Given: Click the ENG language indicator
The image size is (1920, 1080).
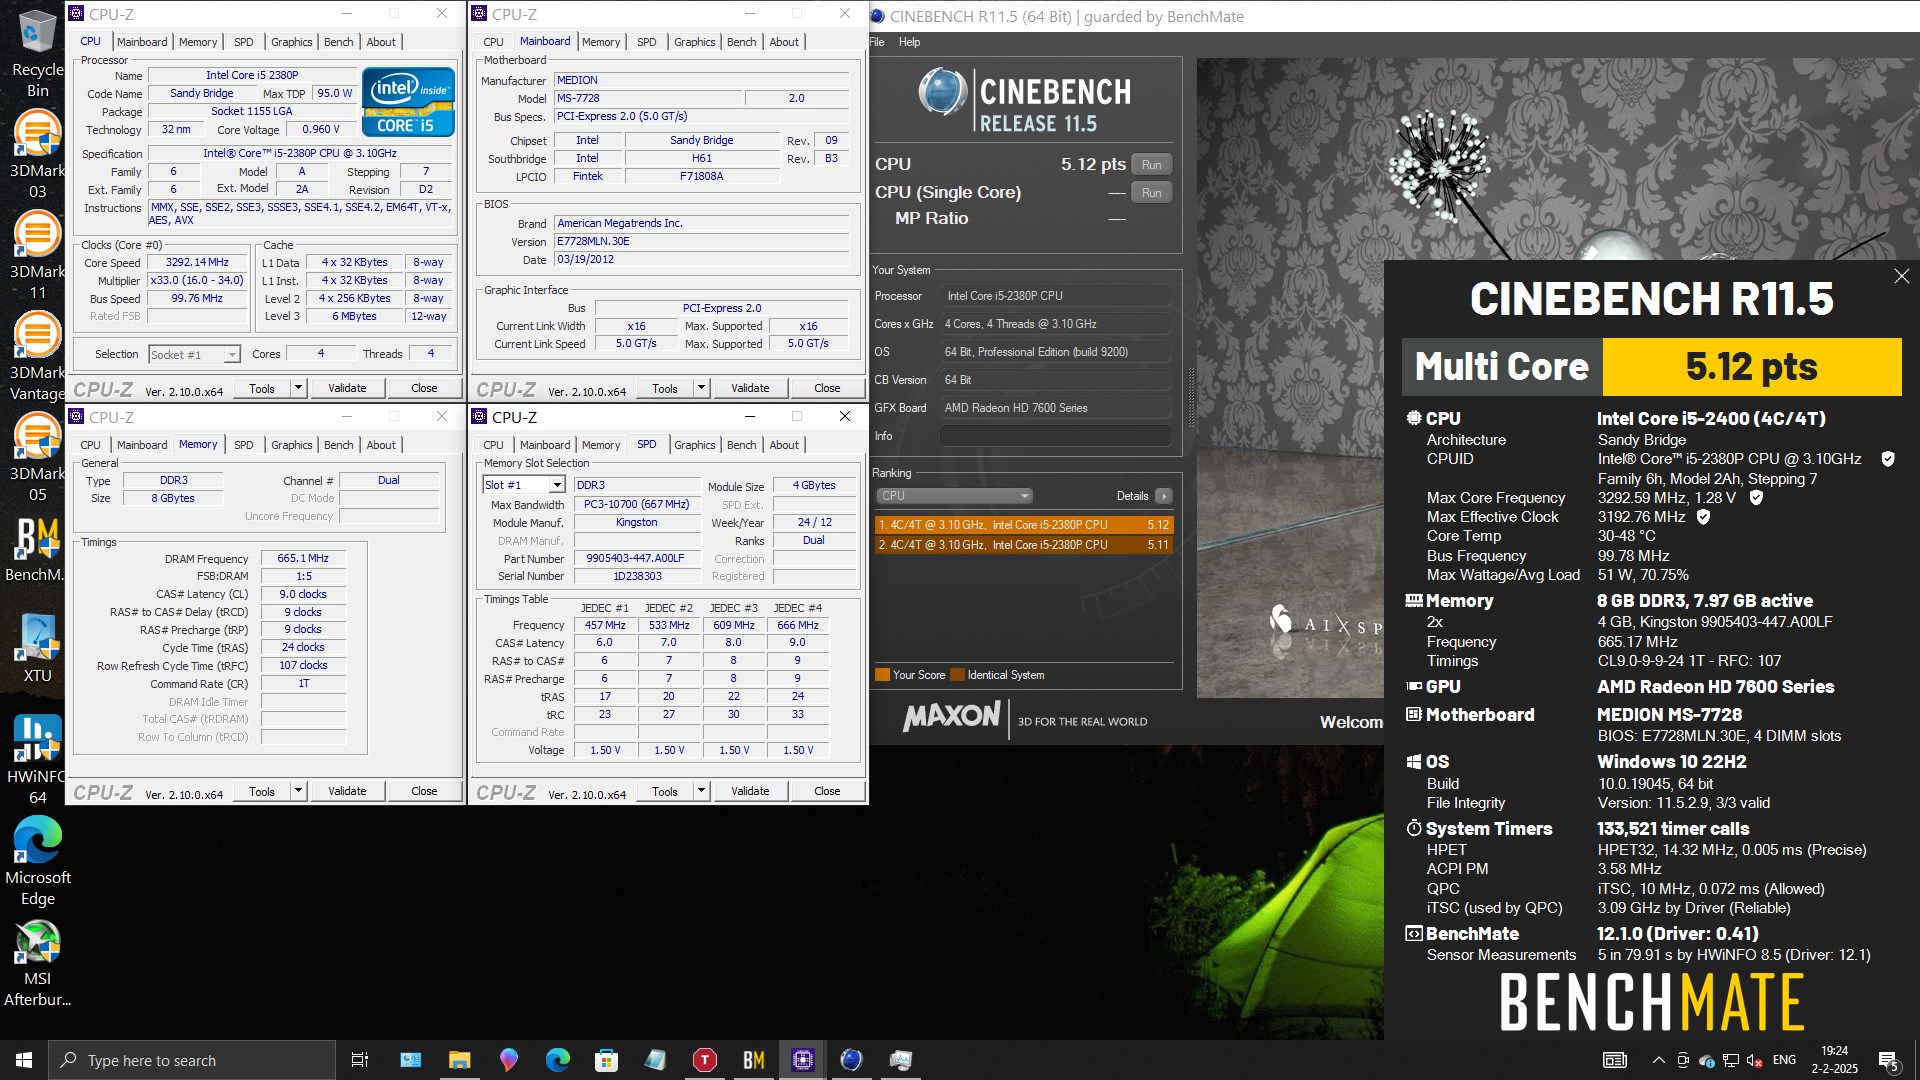Looking at the screenshot, I should pos(1784,1060).
